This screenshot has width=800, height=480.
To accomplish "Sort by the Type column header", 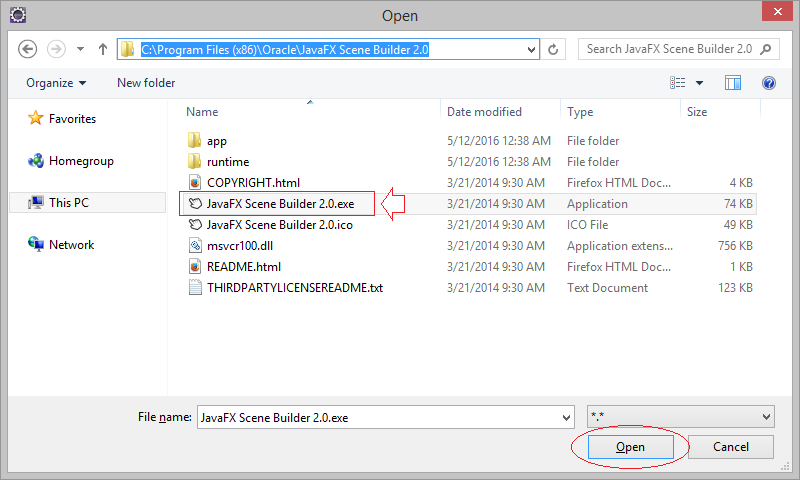I will (580, 112).
